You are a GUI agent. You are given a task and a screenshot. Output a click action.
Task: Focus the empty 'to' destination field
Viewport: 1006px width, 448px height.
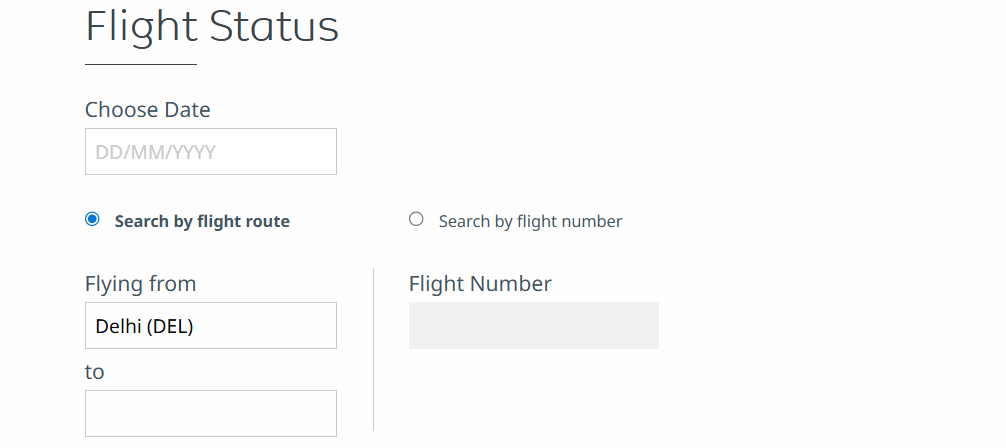click(x=210, y=413)
